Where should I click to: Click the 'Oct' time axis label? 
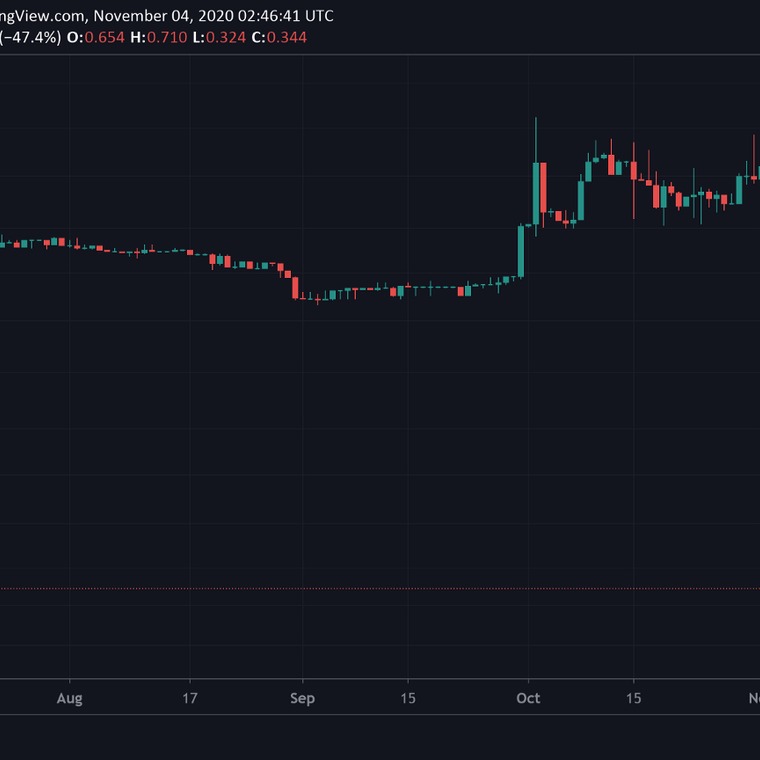click(x=528, y=698)
